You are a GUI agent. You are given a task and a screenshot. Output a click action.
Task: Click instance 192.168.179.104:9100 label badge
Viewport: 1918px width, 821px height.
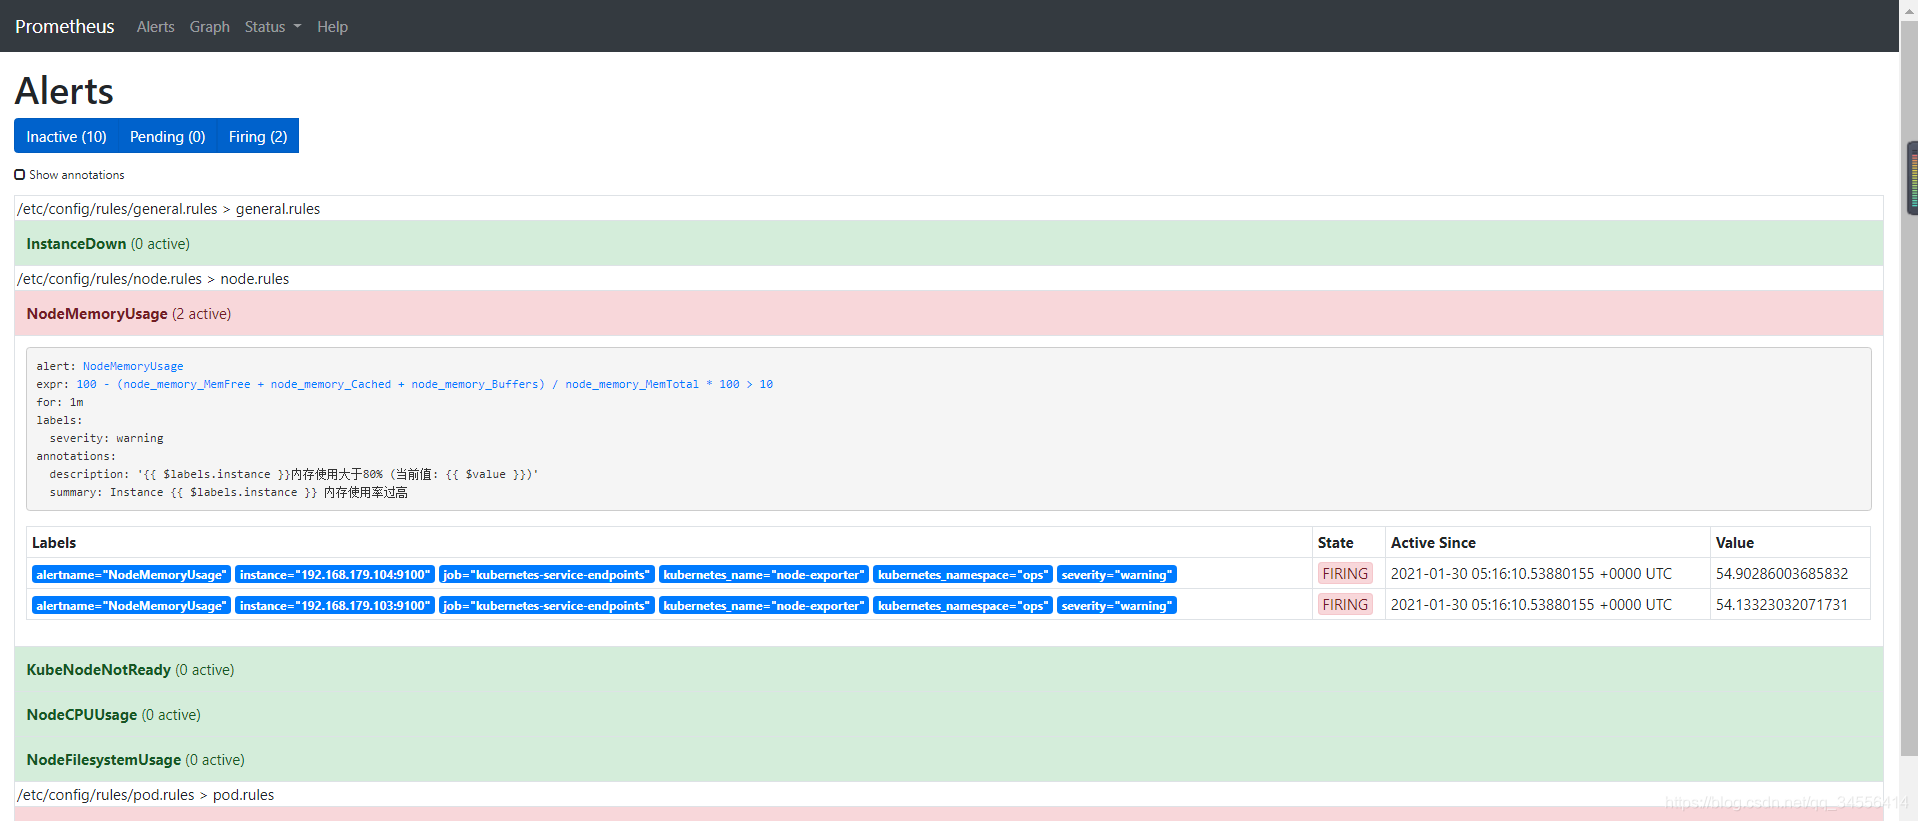(335, 574)
